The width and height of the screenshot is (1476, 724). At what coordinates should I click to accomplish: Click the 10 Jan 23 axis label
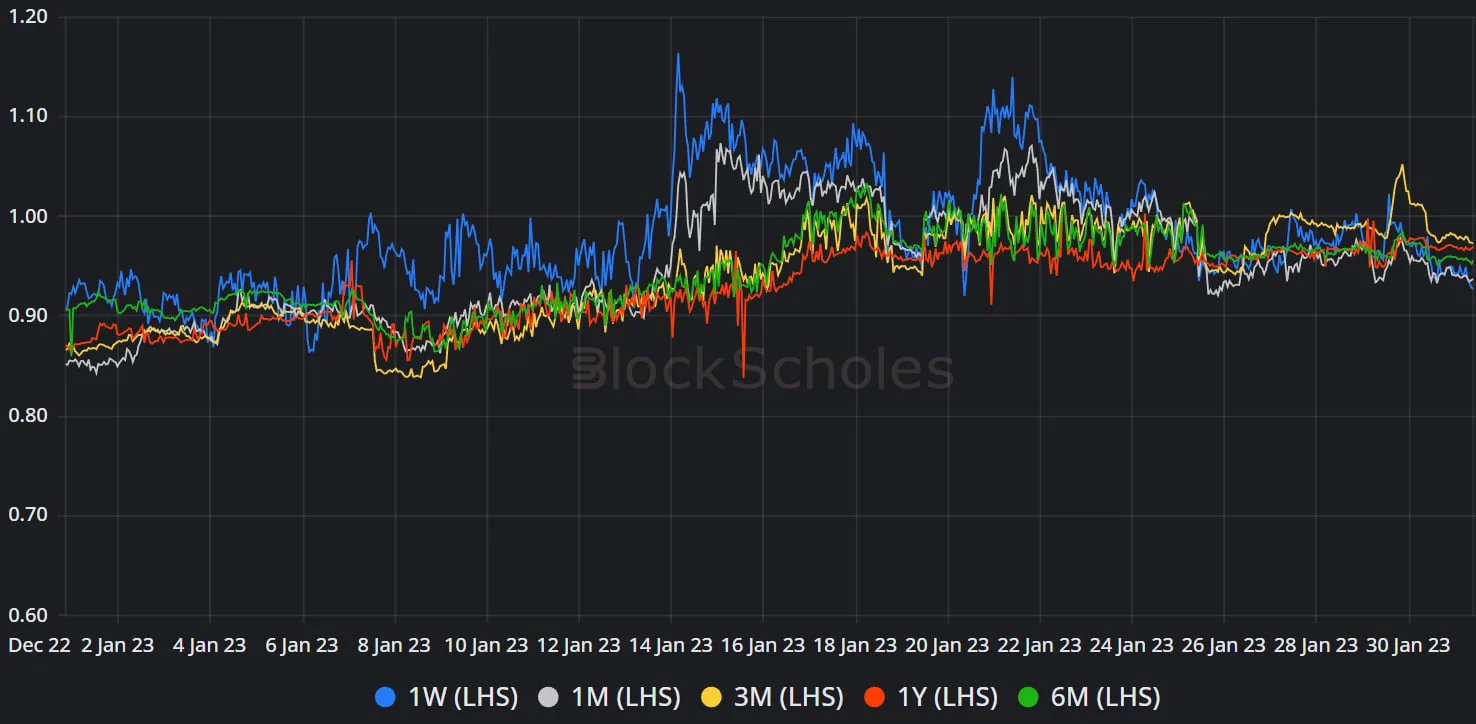486,645
